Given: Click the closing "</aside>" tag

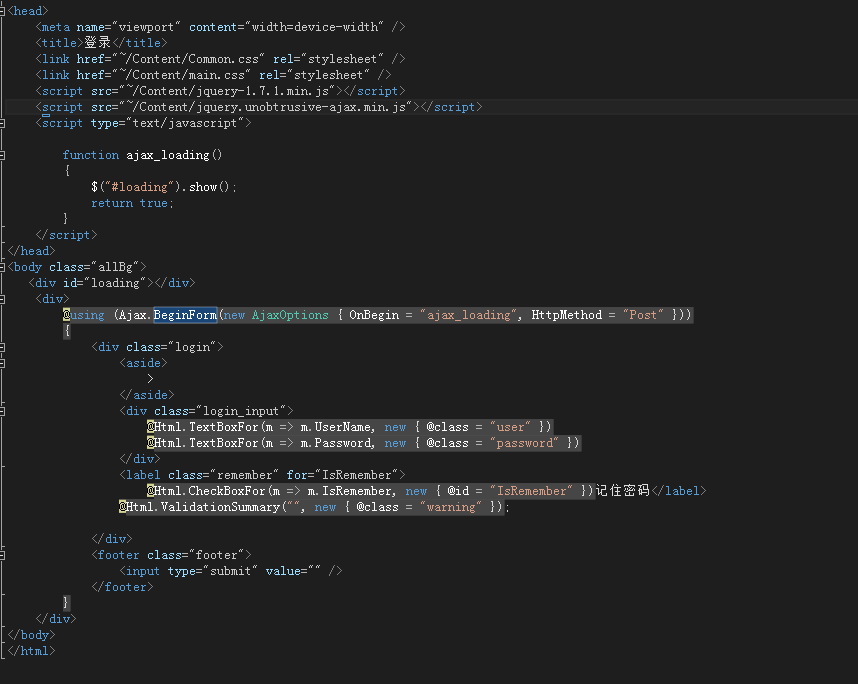Looking at the screenshot, I should point(147,395).
